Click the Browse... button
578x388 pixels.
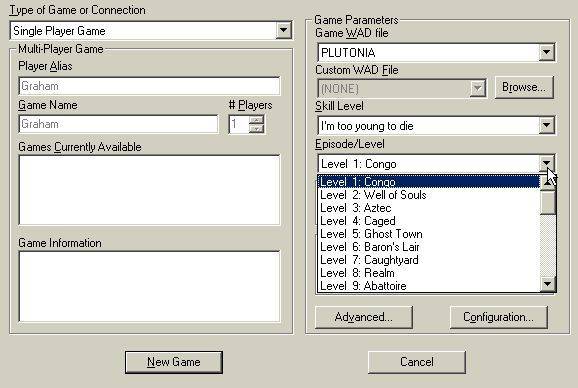pos(524,87)
